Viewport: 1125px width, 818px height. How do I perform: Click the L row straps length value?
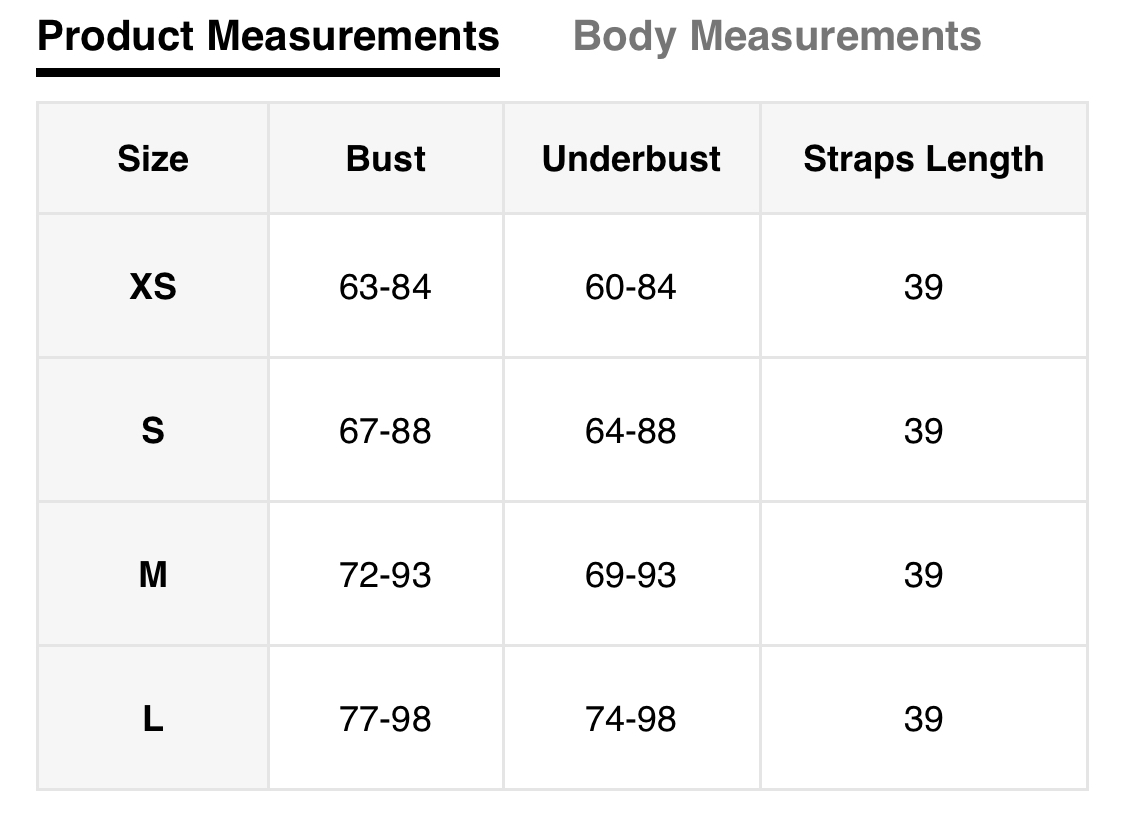click(923, 719)
